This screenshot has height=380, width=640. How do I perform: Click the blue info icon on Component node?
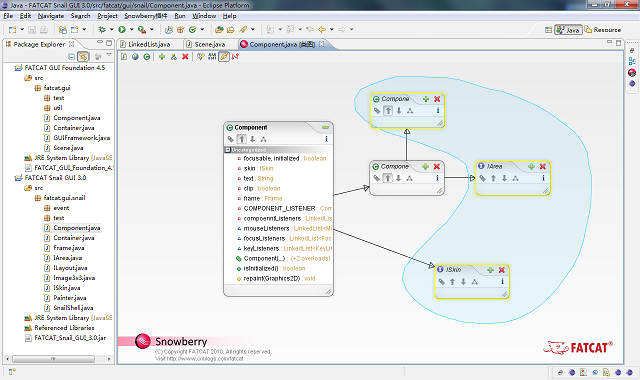pos(326,139)
